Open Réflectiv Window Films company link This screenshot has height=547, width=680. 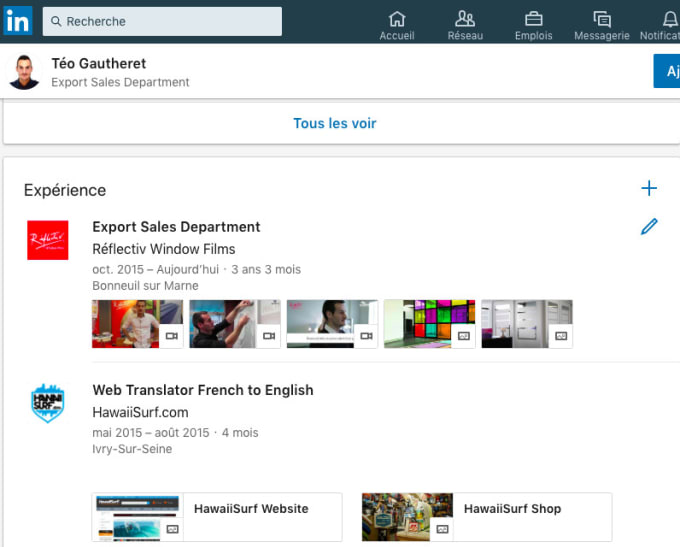point(164,249)
